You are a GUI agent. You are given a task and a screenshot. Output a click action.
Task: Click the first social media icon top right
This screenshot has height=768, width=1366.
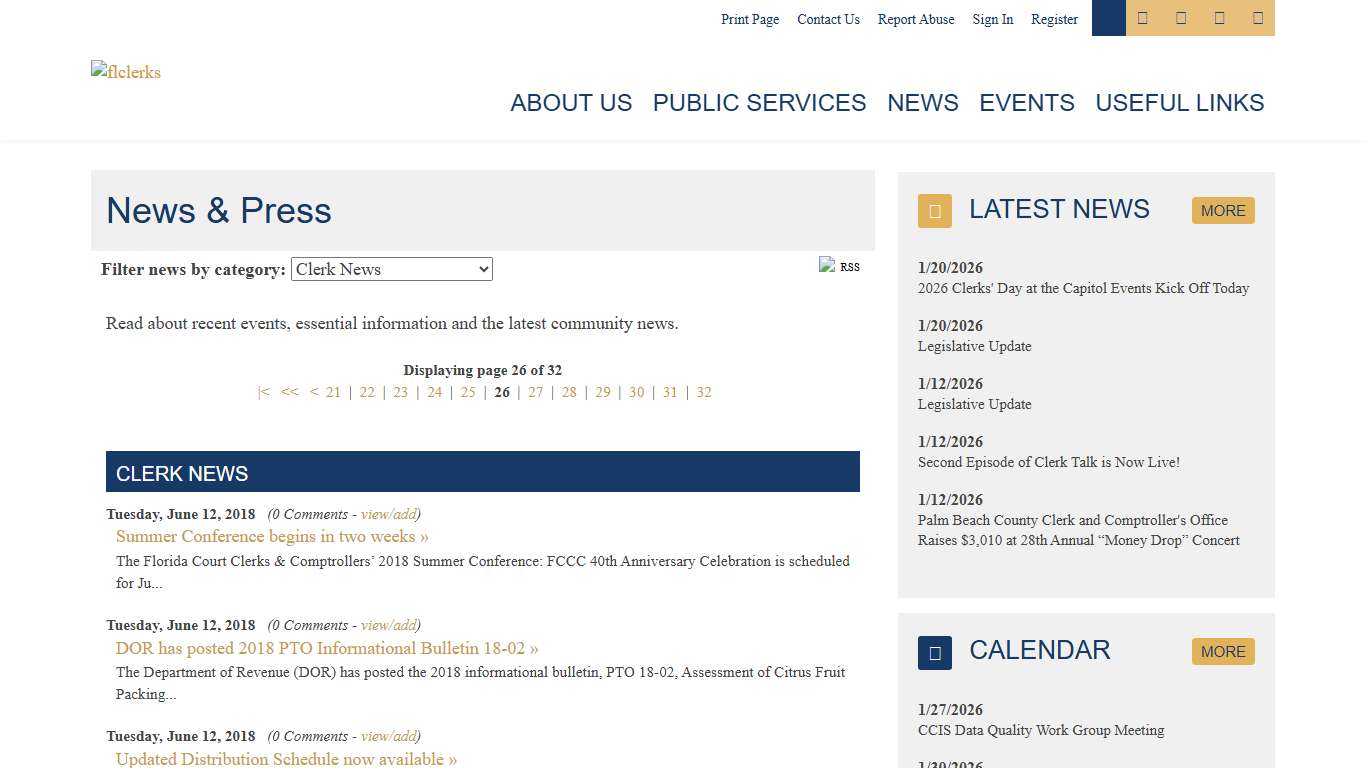1142,18
